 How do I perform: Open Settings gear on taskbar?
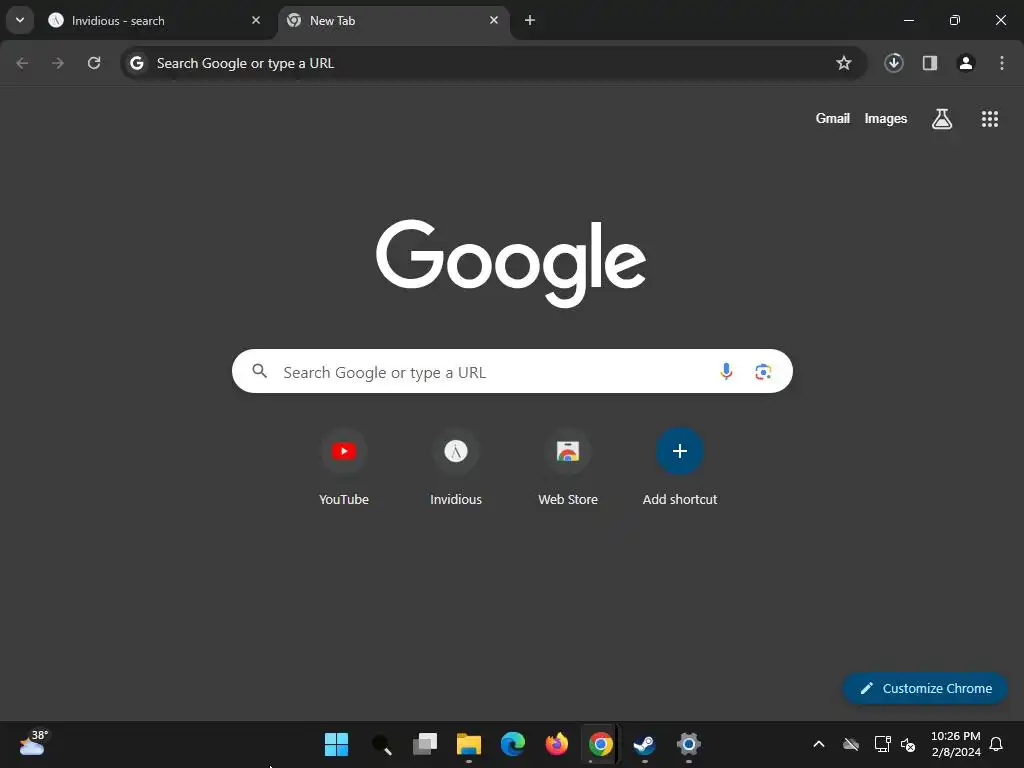tap(688, 744)
